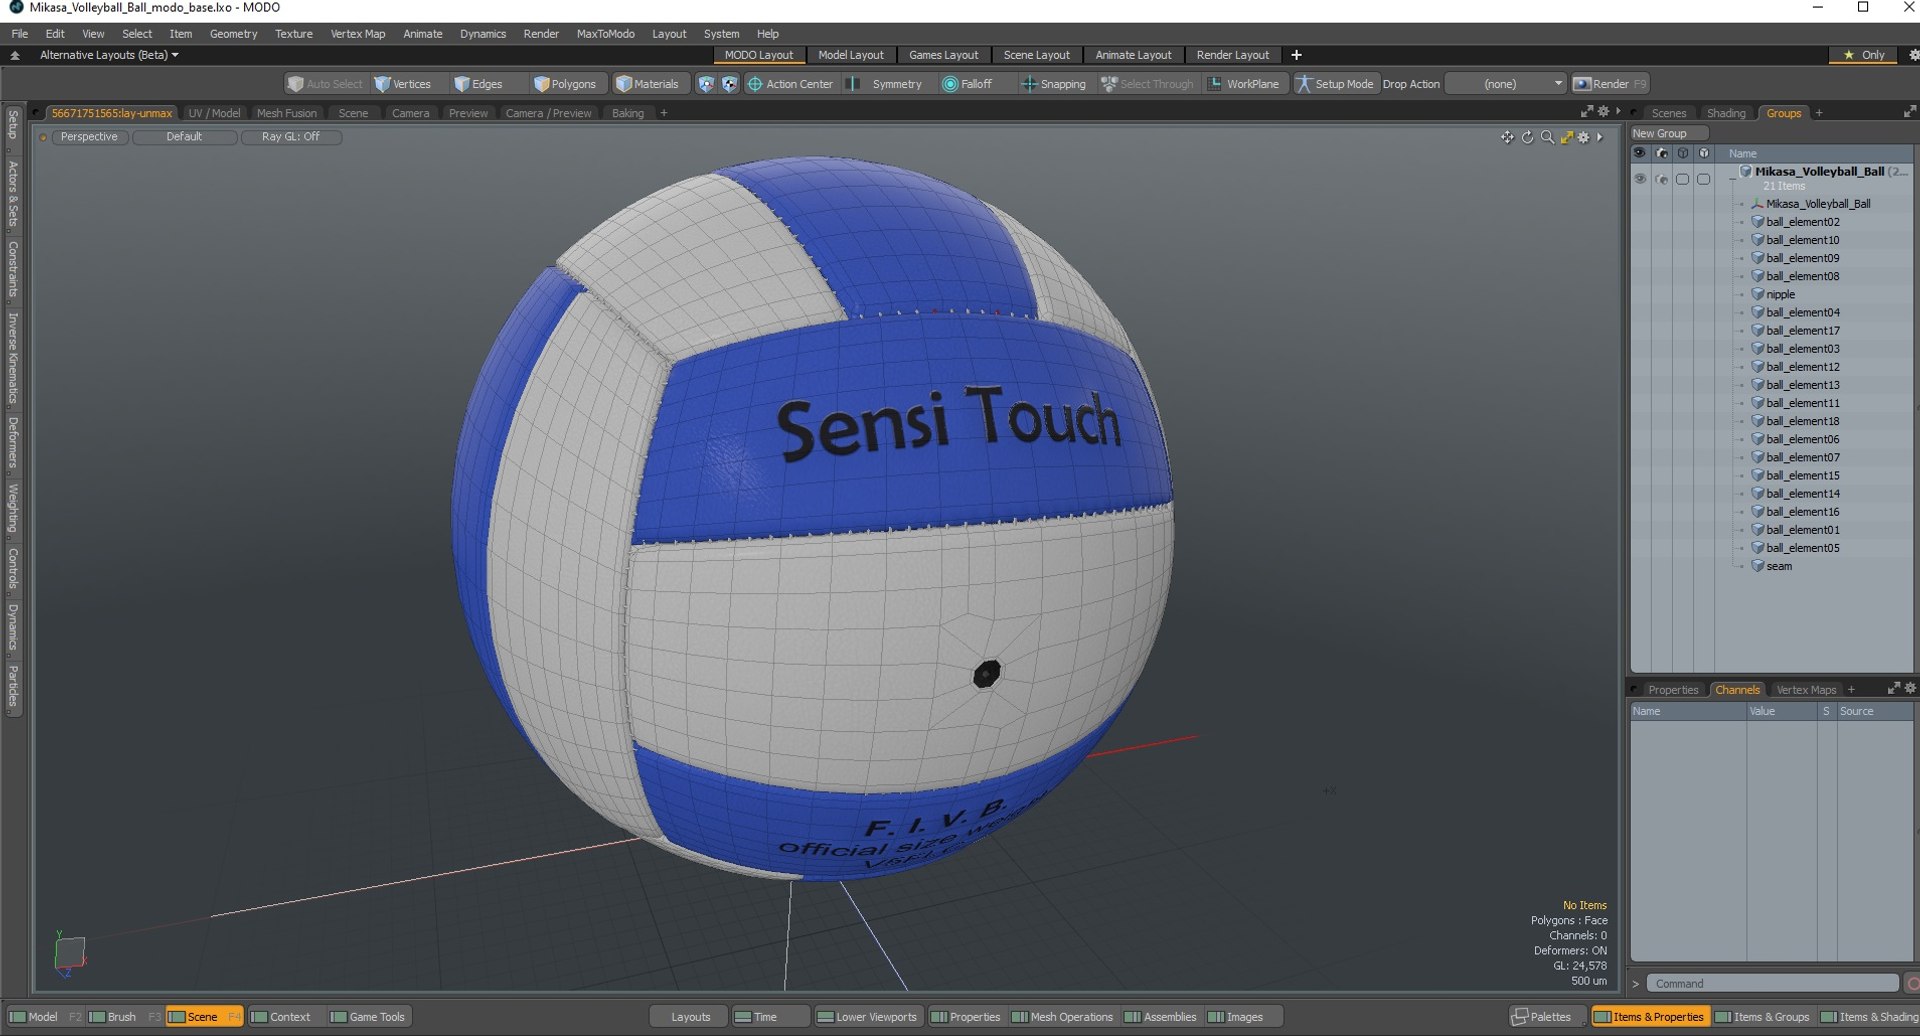Image resolution: width=1920 pixels, height=1036 pixels.
Task: Add new layout with plus icon
Action: 1296,55
